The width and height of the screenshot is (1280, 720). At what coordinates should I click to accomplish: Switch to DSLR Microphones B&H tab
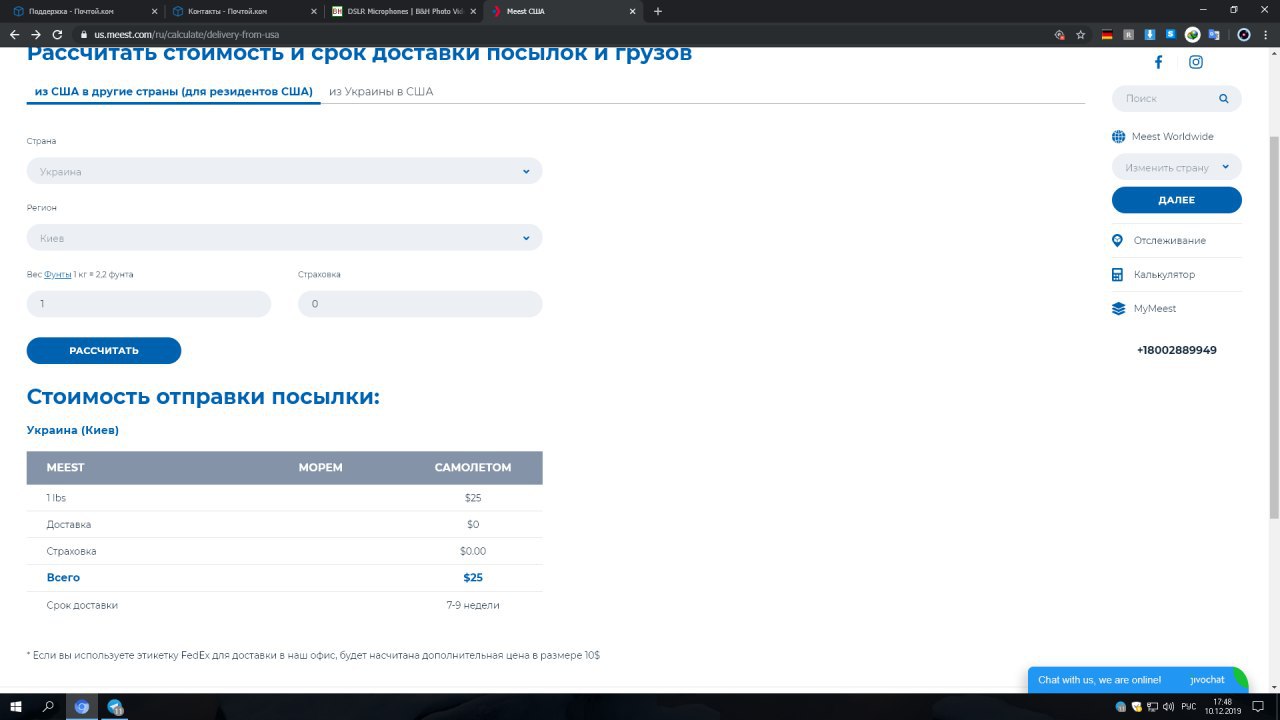click(403, 11)
